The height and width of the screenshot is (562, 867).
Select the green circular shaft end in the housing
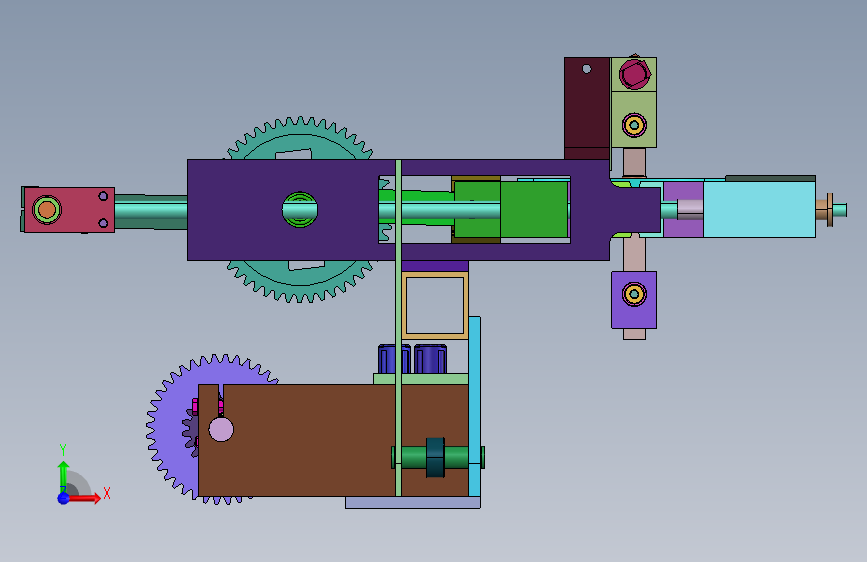point(300,210)
